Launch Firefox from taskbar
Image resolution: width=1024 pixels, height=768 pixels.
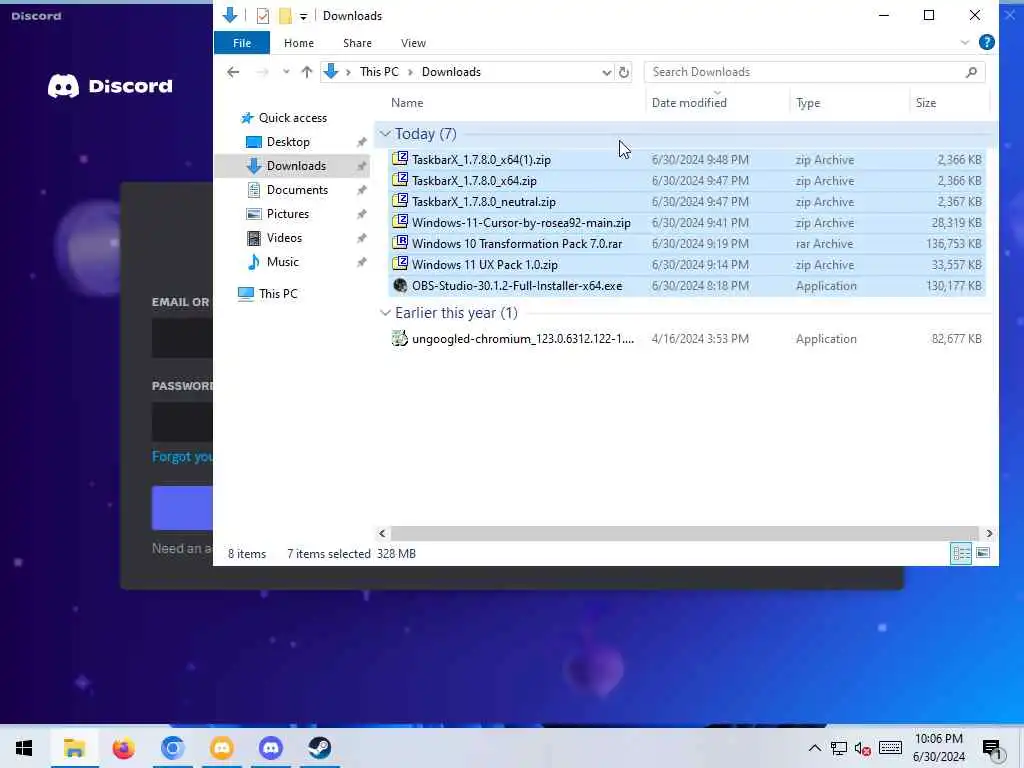pos(123,748)
